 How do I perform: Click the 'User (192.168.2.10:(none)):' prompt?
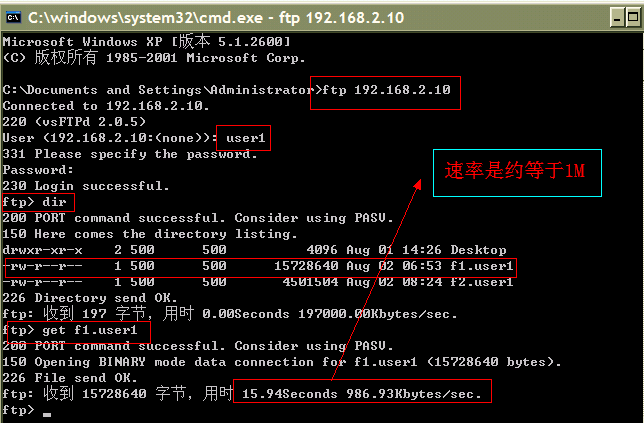(110, 138)
